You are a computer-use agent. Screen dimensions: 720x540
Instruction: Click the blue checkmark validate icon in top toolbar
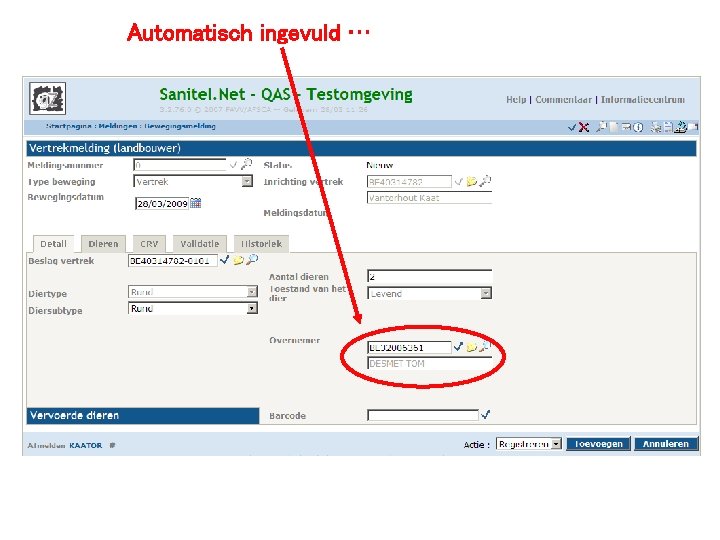572,127
